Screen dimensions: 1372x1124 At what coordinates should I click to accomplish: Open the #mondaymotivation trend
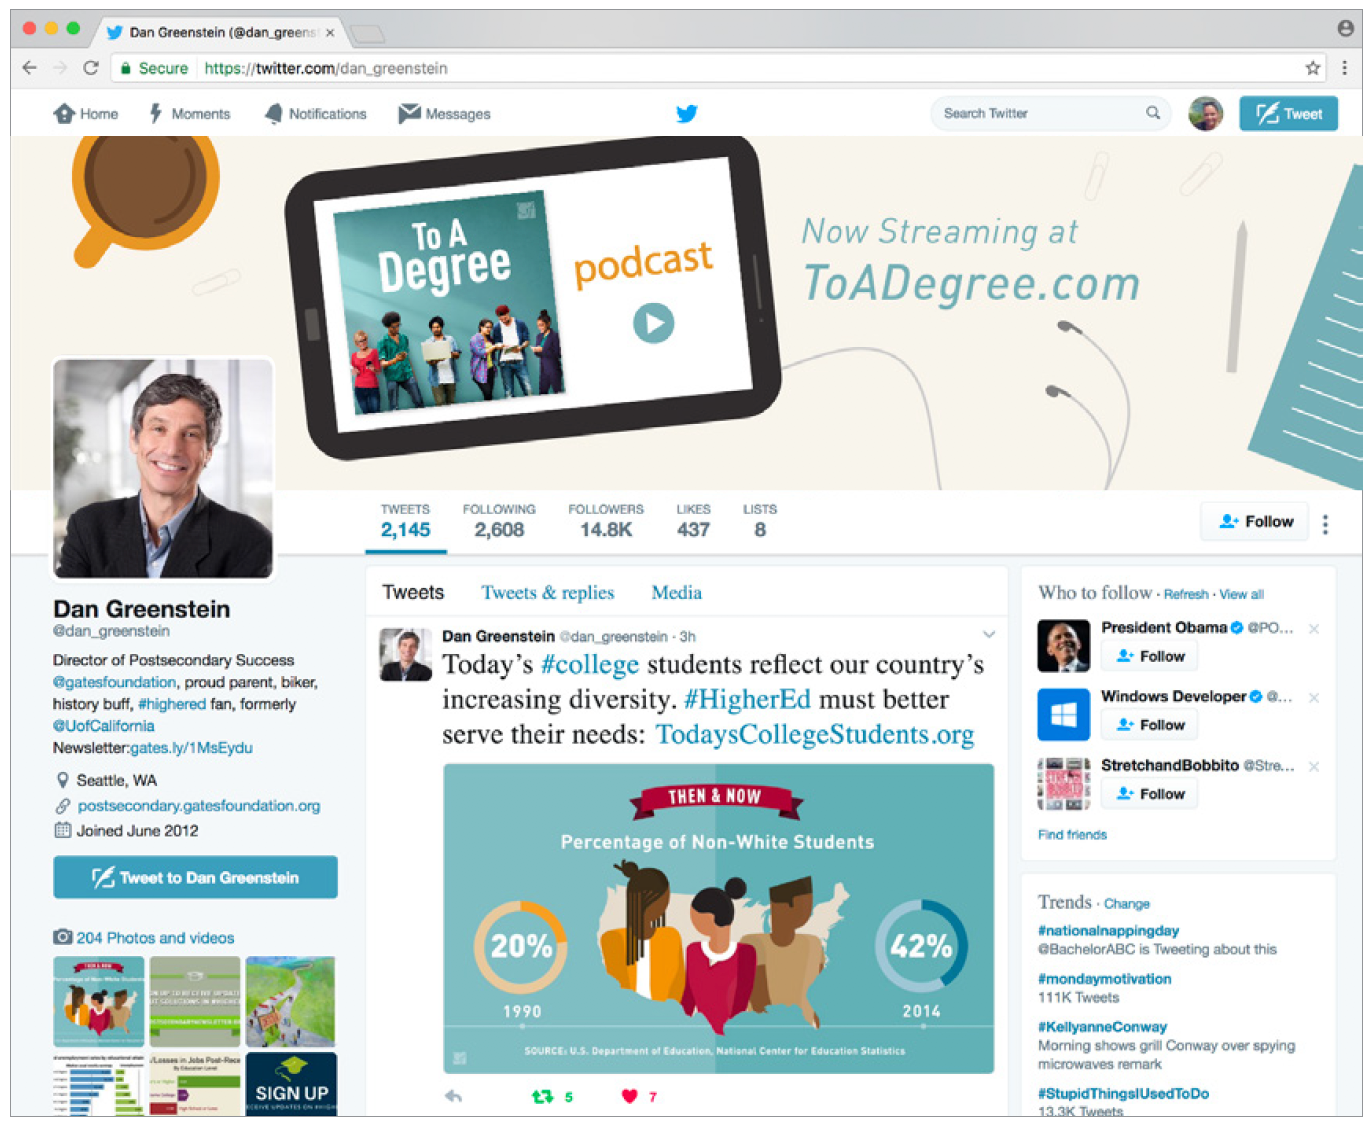pyautogui.click(x=1104, y=979)
